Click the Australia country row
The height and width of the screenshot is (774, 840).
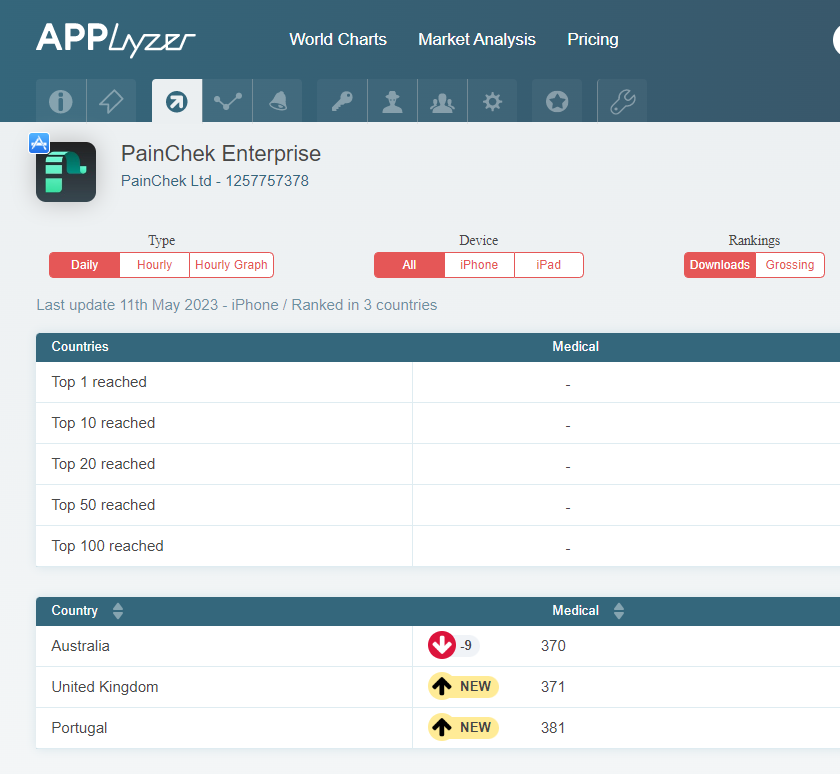click(x=438, y=646)
